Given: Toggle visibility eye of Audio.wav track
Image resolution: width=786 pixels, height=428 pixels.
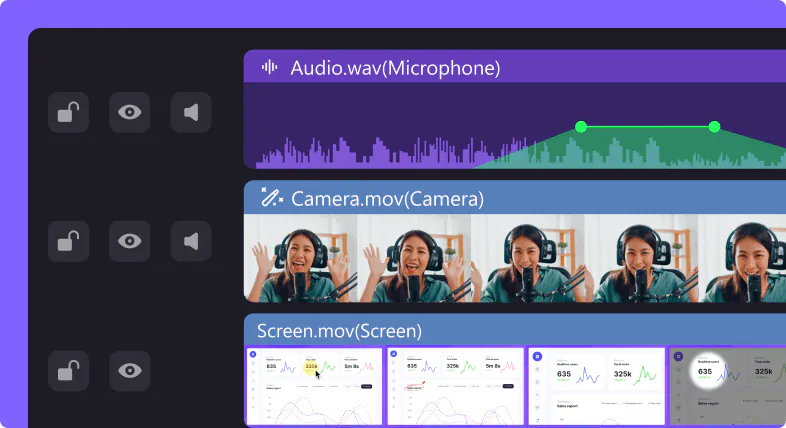Looking at the screenshot, I should click(x=129, y=112).
